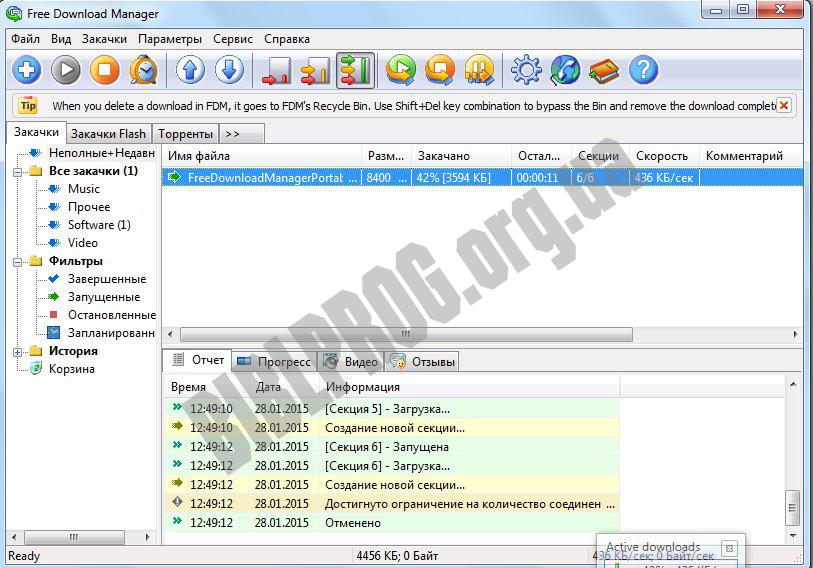Screen dimensions: 813x568
Task: Switch to the Торренты tab
Action: tap(185, 134)
